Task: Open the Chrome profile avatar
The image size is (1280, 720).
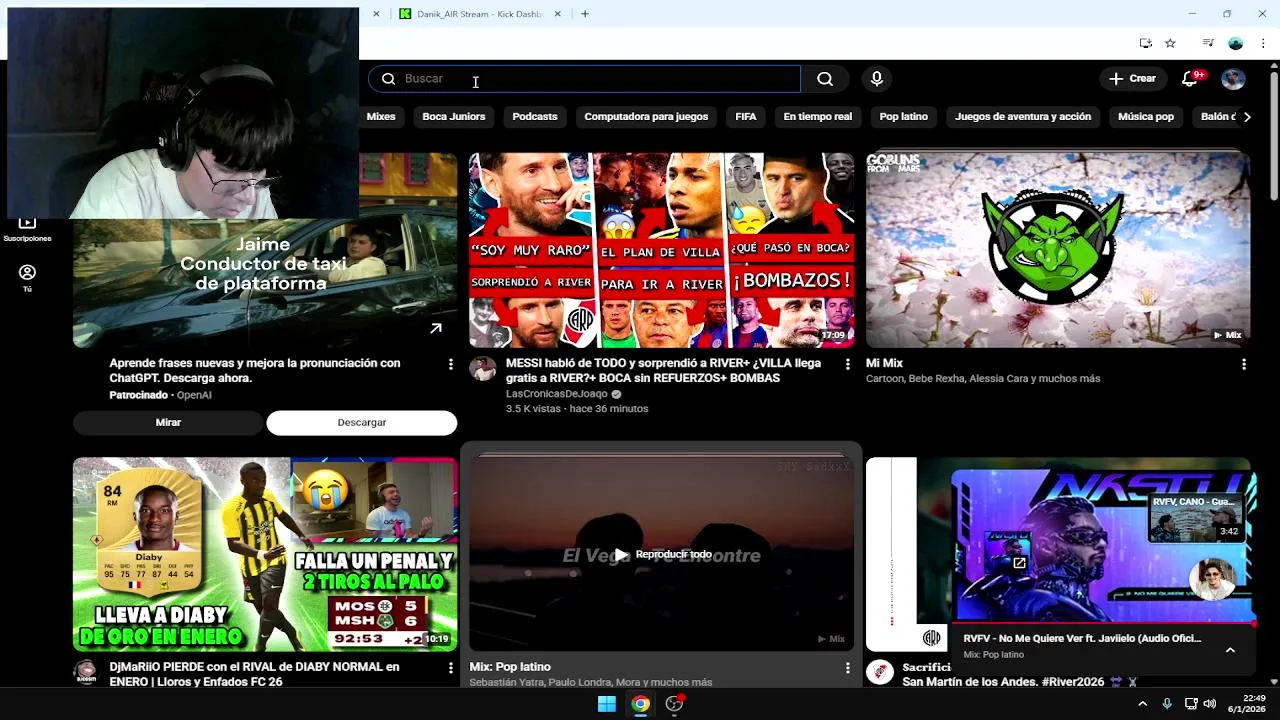Action: pyautogui.click(x=1235, y=43)
